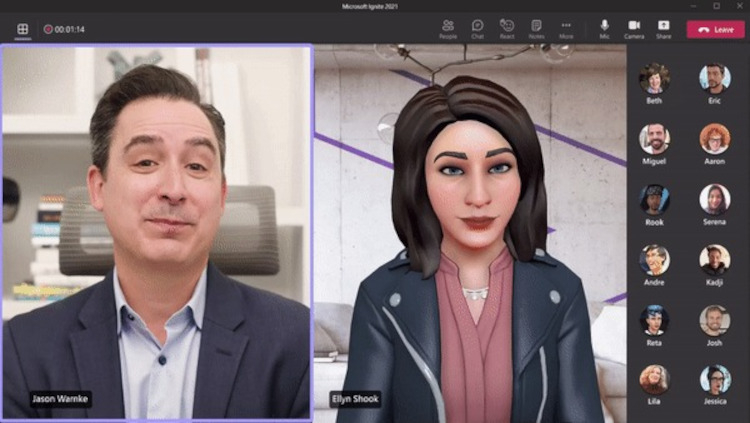Viewport: 750px width, 423px height.
Task: Click the recording timer indicator
Action: pos(64,29)
